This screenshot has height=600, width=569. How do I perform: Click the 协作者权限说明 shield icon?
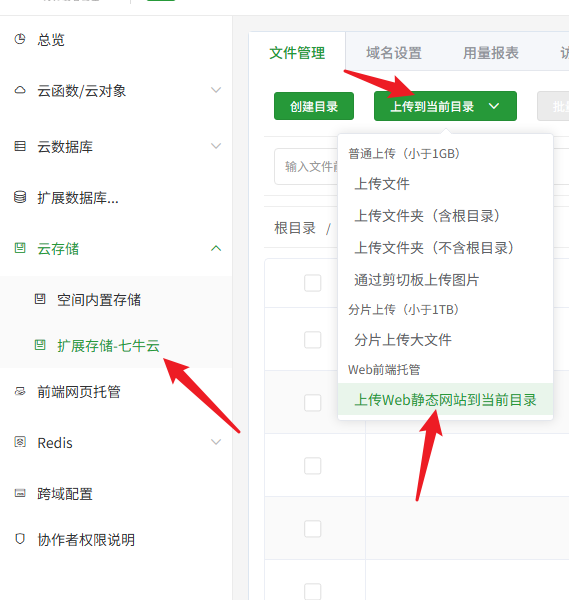[x=20, y=539]
